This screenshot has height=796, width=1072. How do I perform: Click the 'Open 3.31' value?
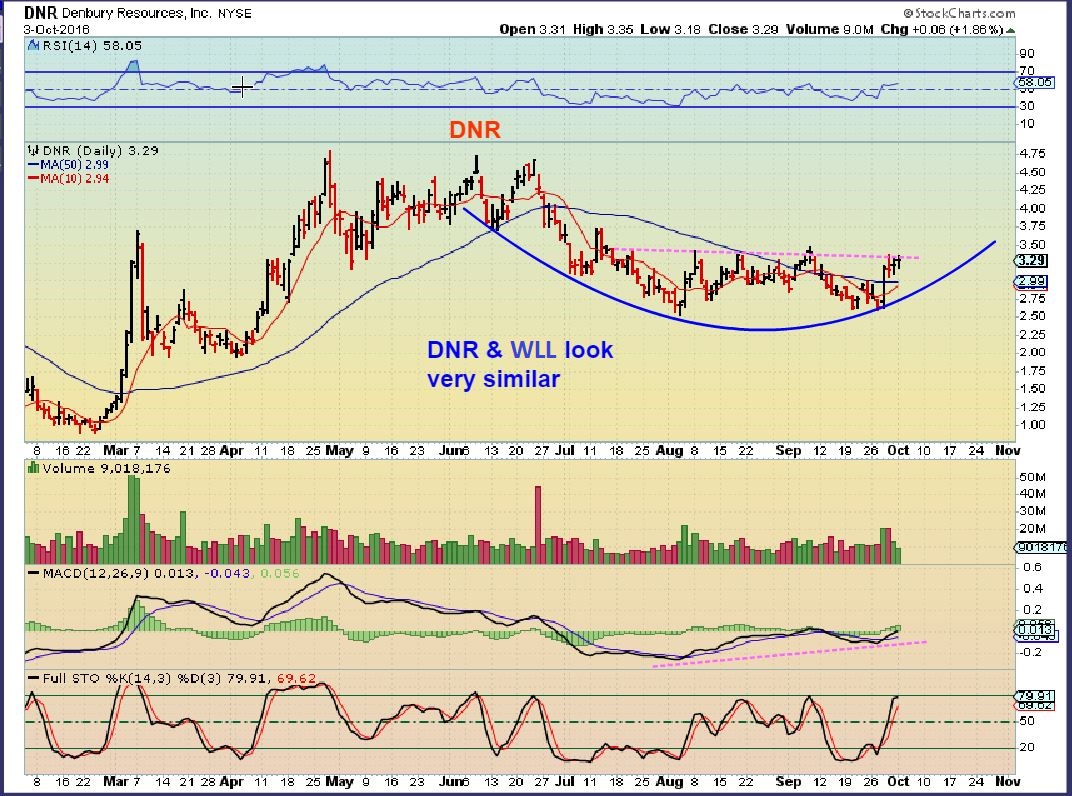click(533, 29)
